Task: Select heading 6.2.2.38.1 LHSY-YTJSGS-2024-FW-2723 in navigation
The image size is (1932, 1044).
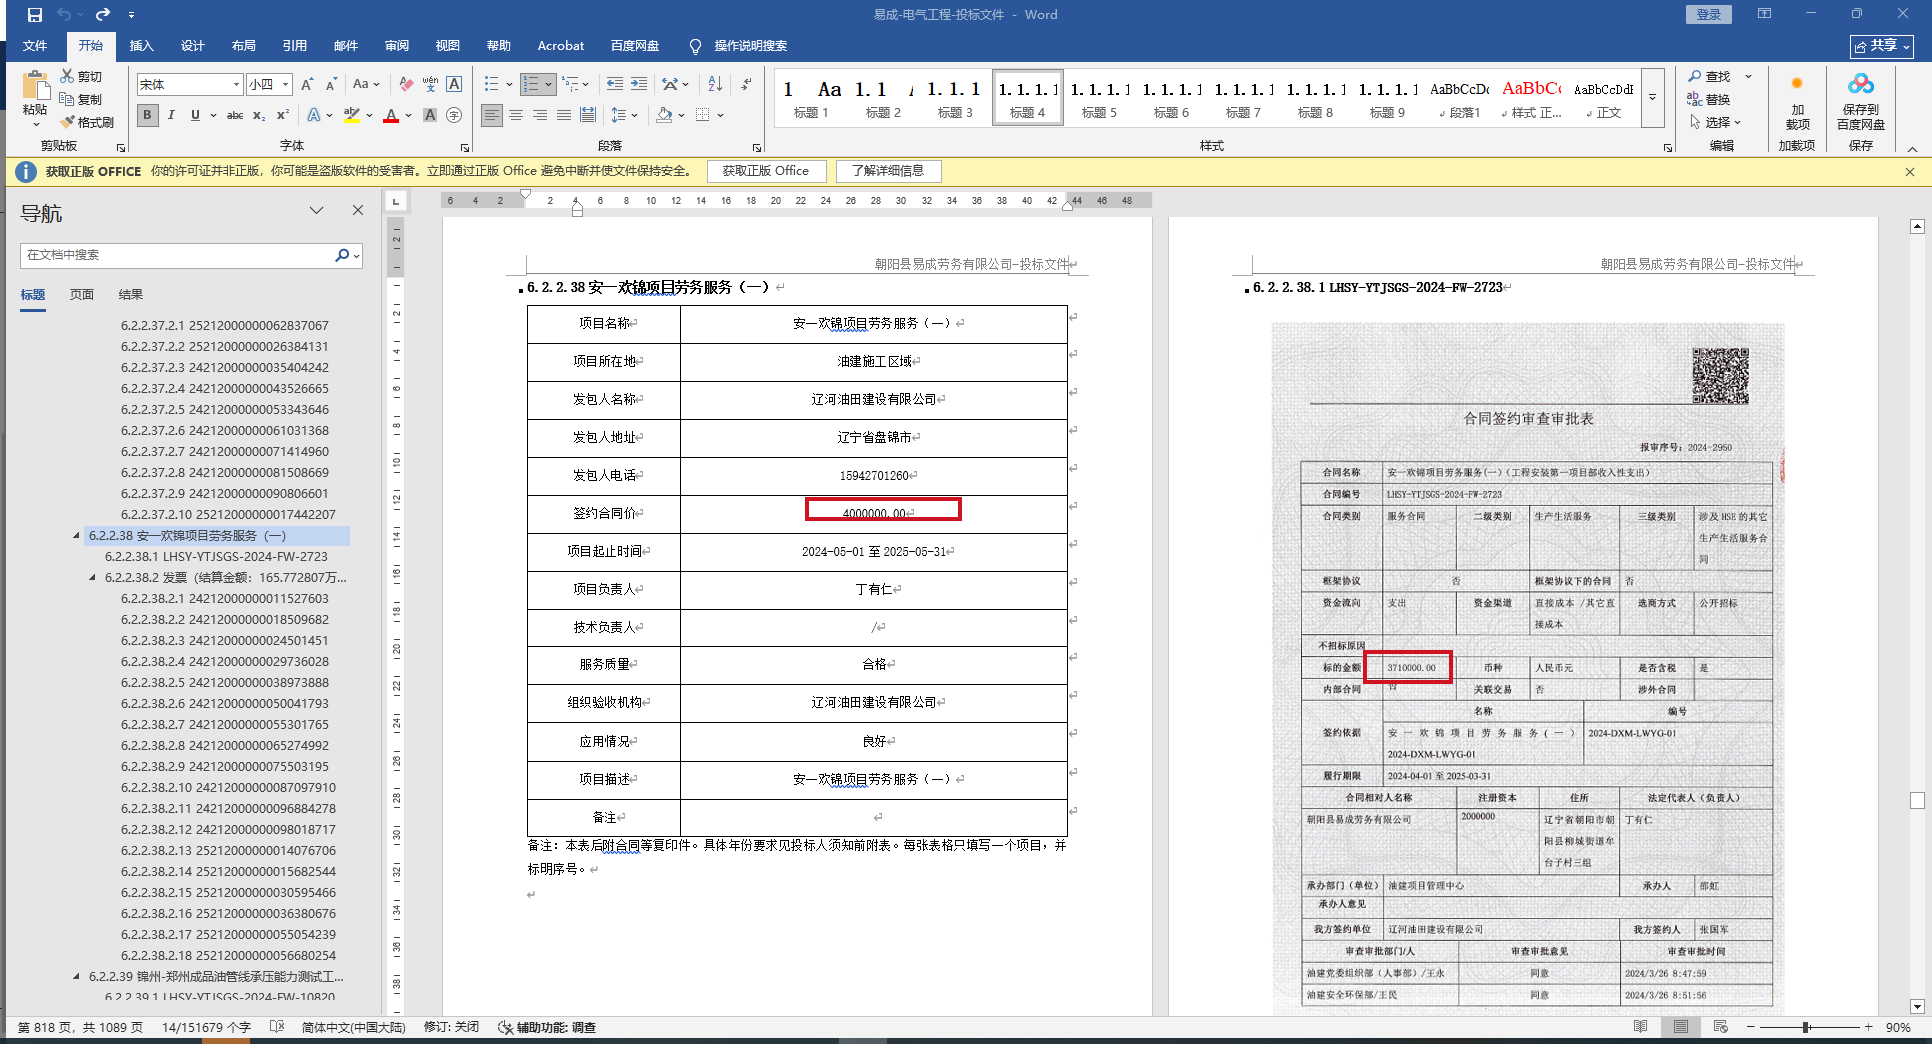Action: (216, 557)
